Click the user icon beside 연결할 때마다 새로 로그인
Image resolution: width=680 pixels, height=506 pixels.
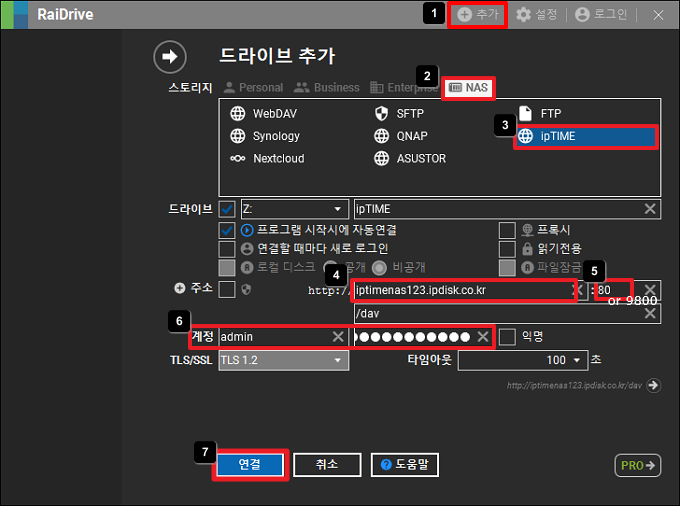(247, 249)
